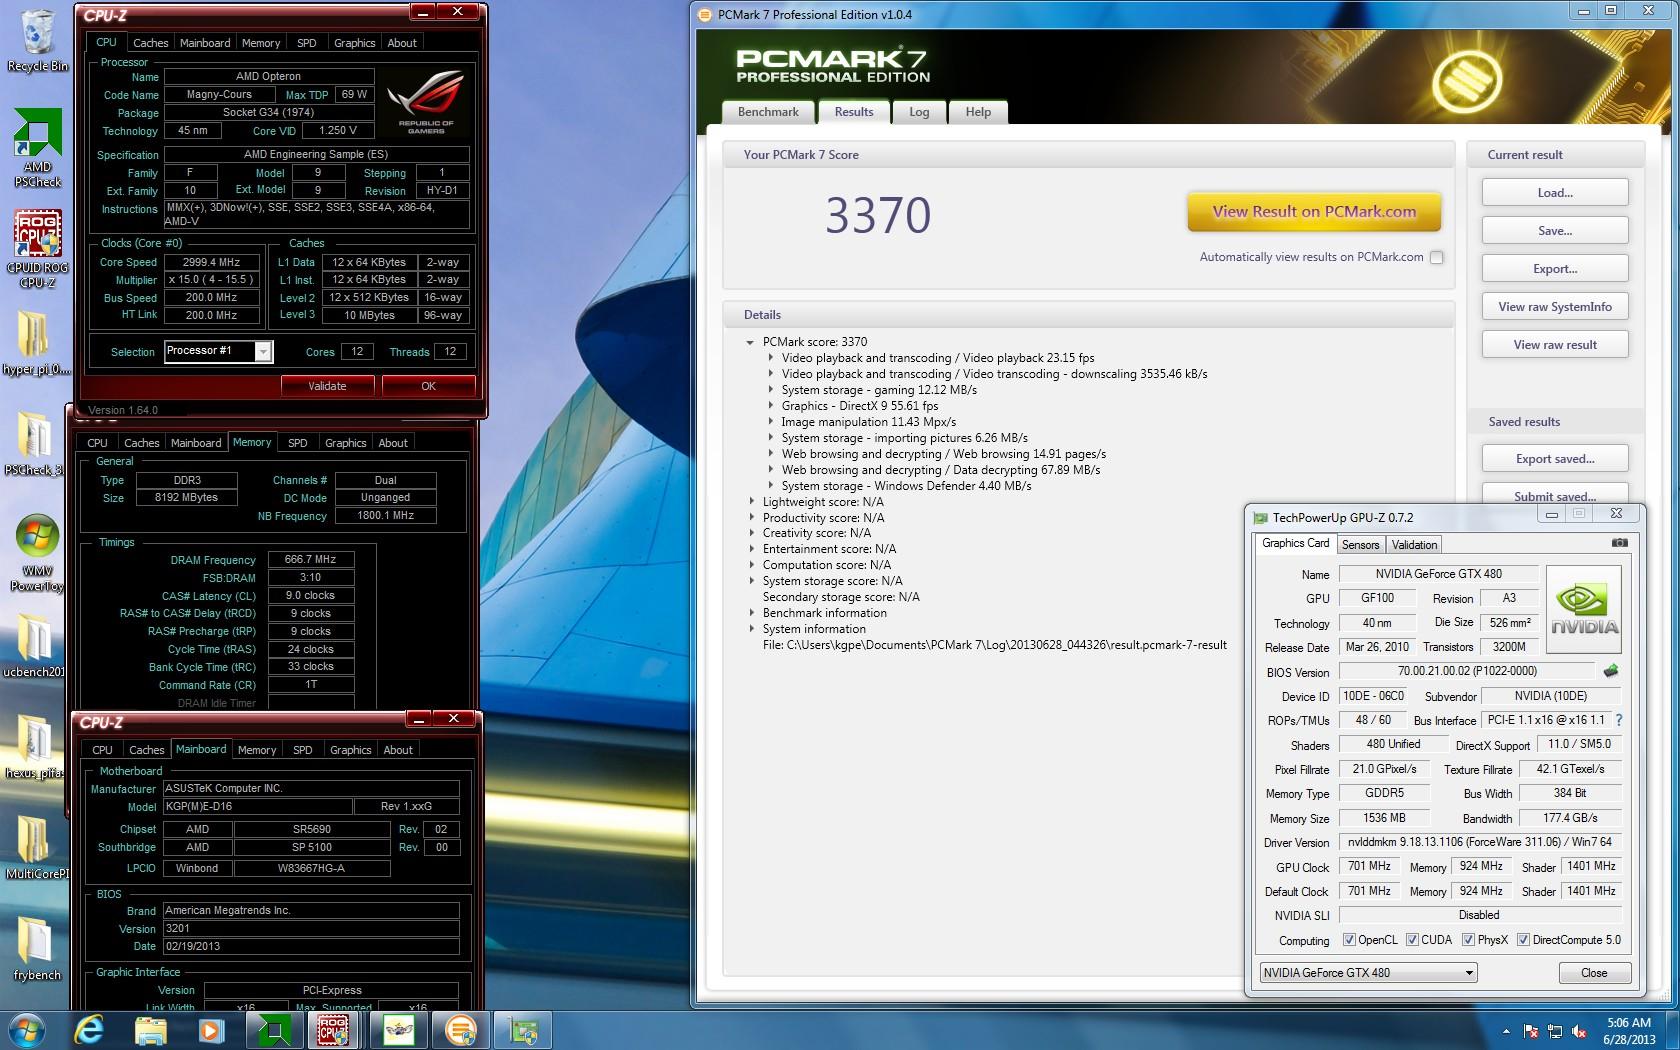This screenshot has width=1680, height=1050.
Task: Open Windows Media Player taskbar icon
Action: (210, 1030)
